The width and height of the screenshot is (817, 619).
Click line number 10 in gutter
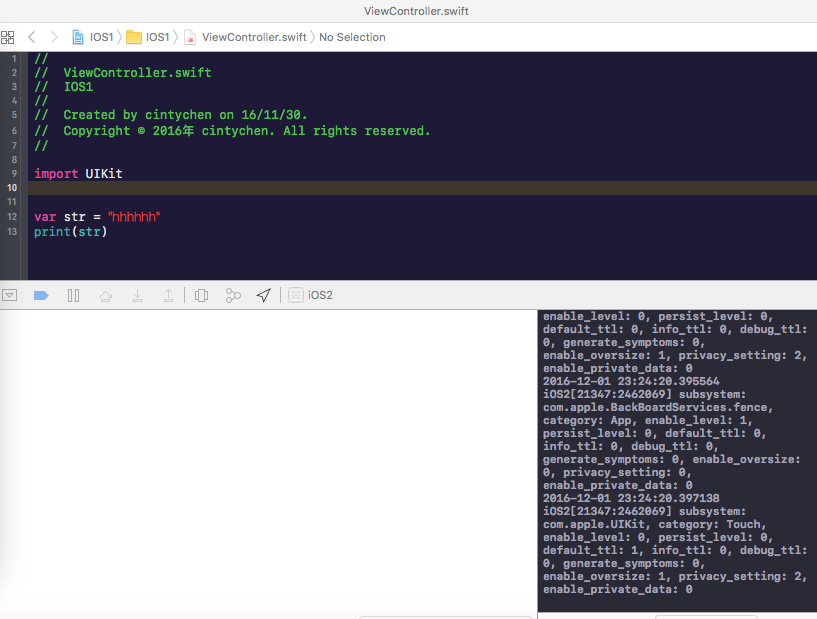(12, 188)
